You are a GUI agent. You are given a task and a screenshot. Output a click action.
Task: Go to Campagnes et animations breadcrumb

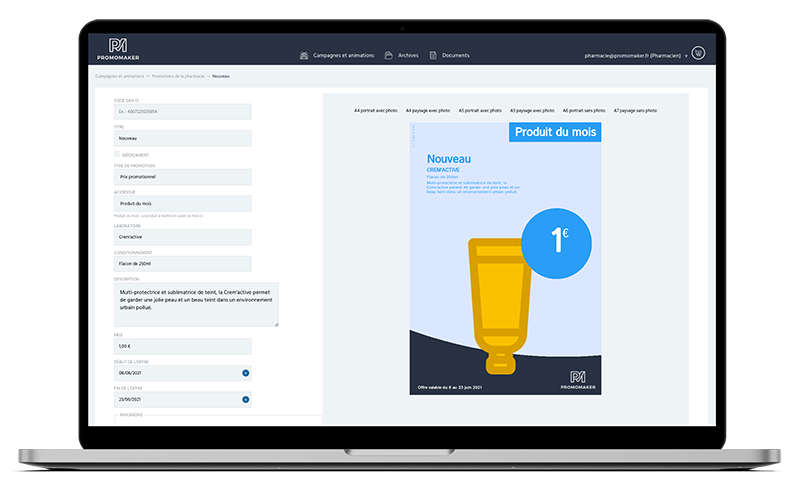coord(119,76)
